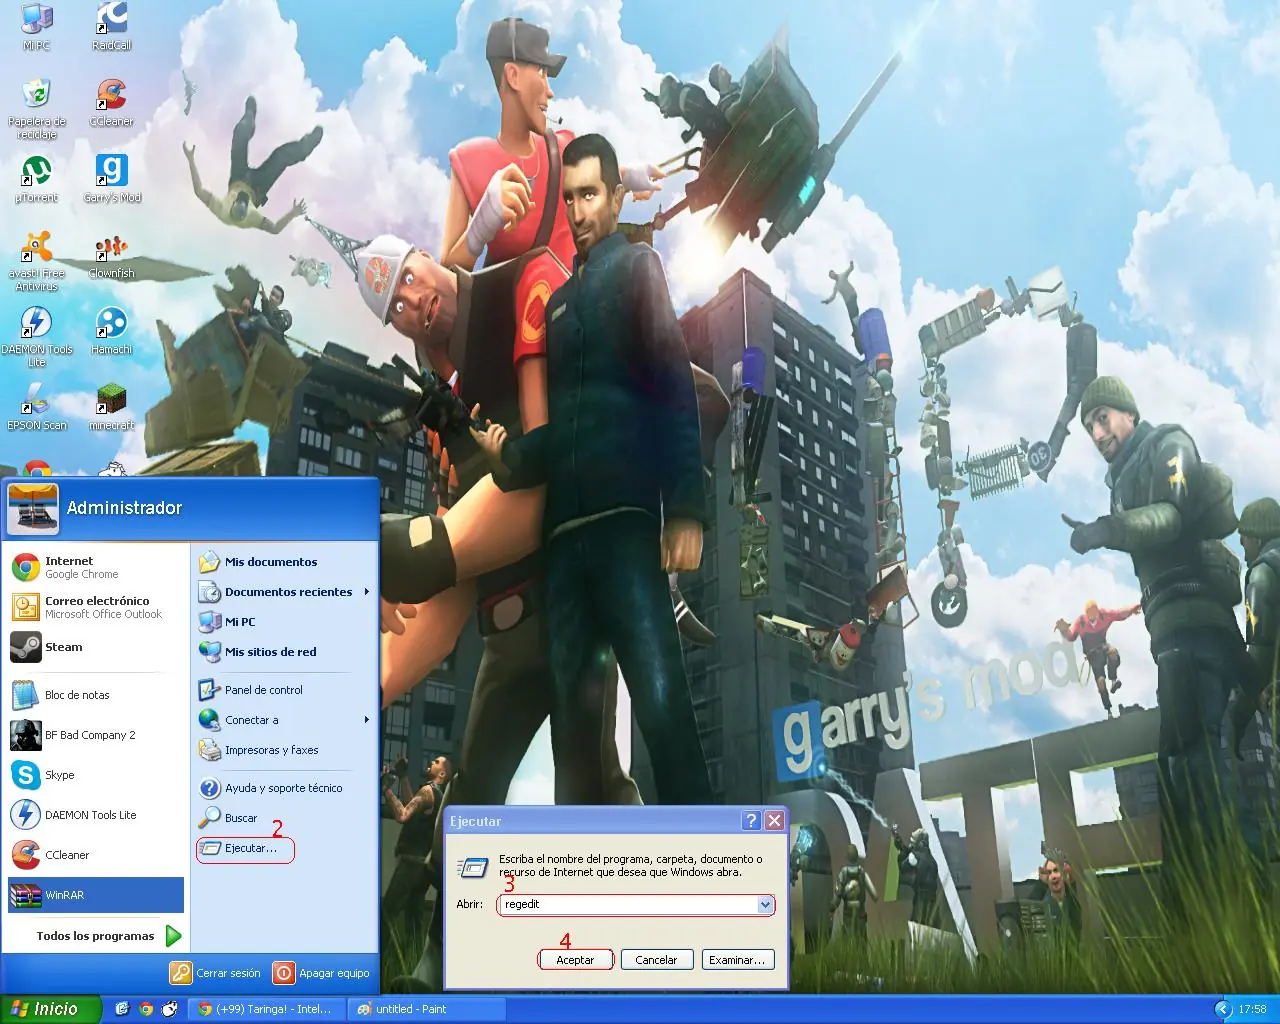
Task: Click Apagar equipo
Action: [x=322, y=973]
